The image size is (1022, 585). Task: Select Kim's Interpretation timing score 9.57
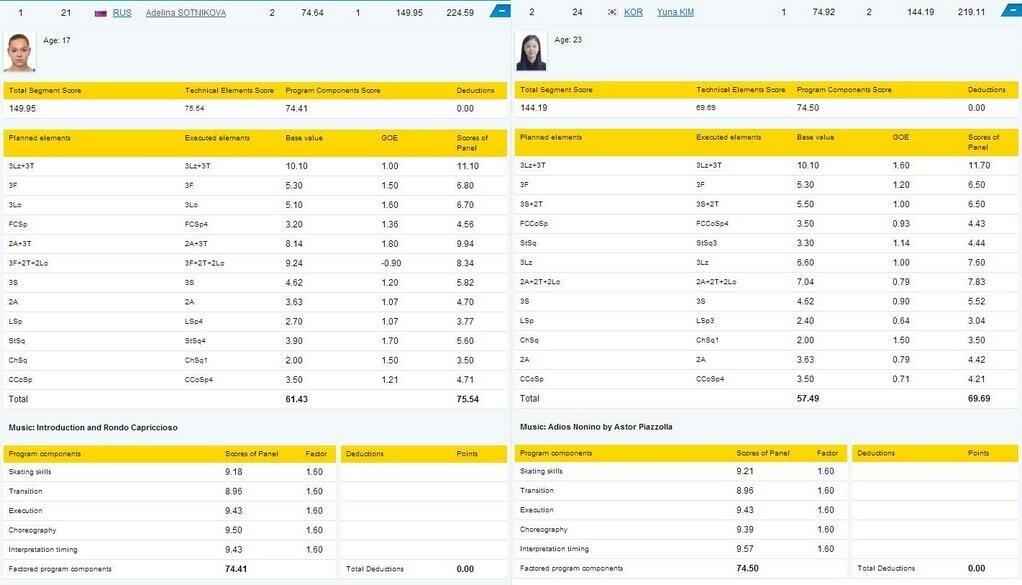(745, 549)
